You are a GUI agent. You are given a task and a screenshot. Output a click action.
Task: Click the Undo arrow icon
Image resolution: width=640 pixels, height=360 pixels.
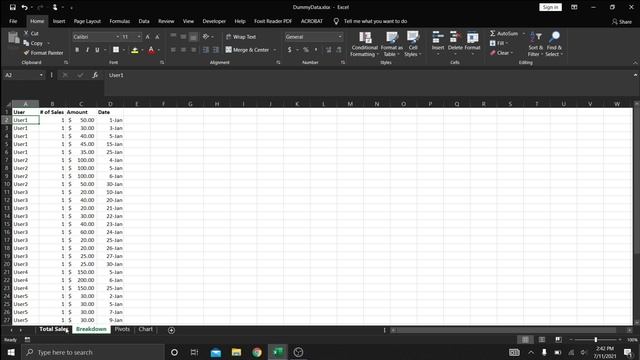tap(24, 7)
